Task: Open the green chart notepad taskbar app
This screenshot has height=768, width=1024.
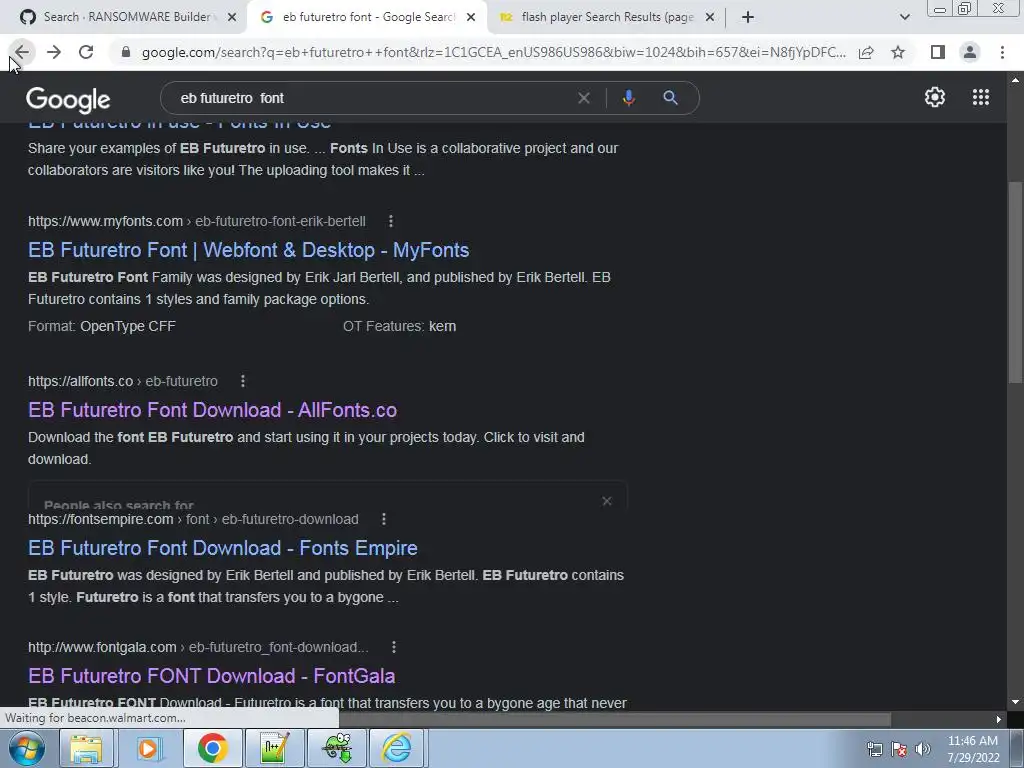Action: click(x=274, y=748)
